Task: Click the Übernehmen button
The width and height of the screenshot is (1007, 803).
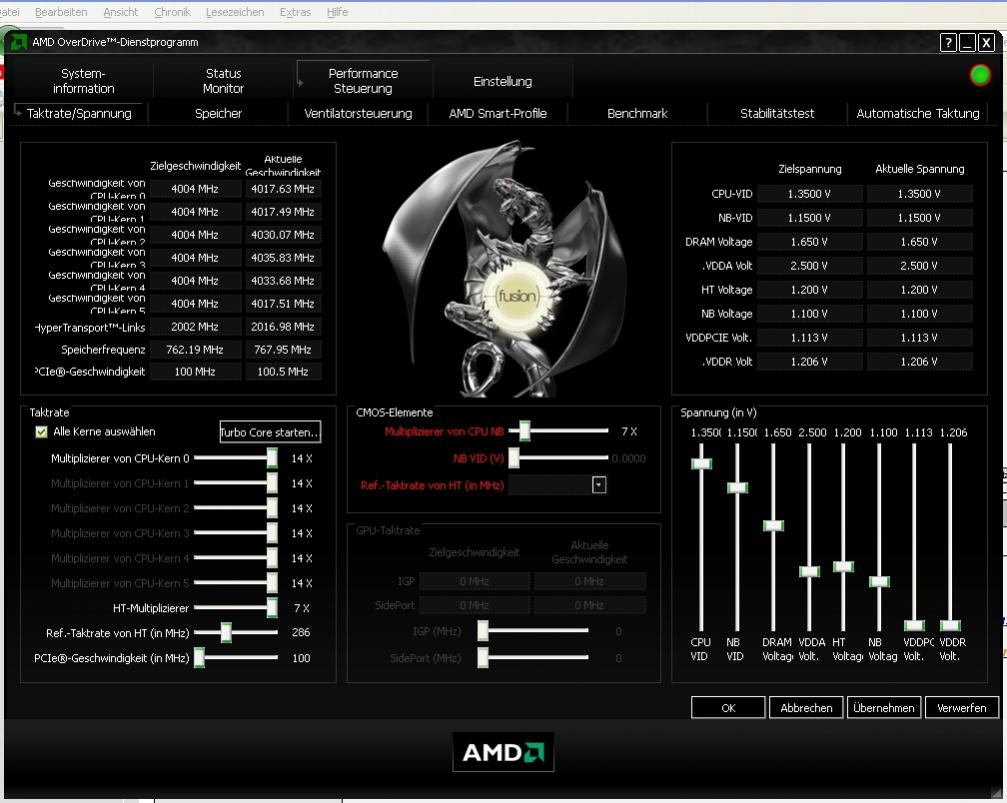Action: (x=884, y=708)
